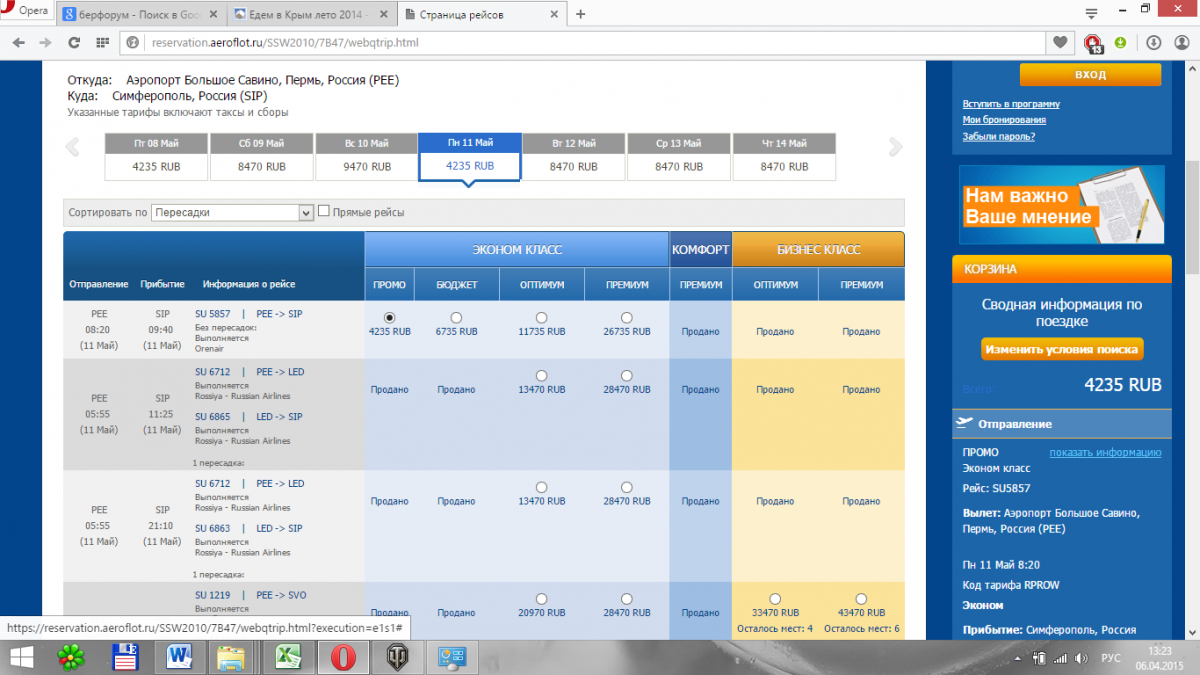Click the browser reload page icon
1200x675 pixels.
[73, 43]
